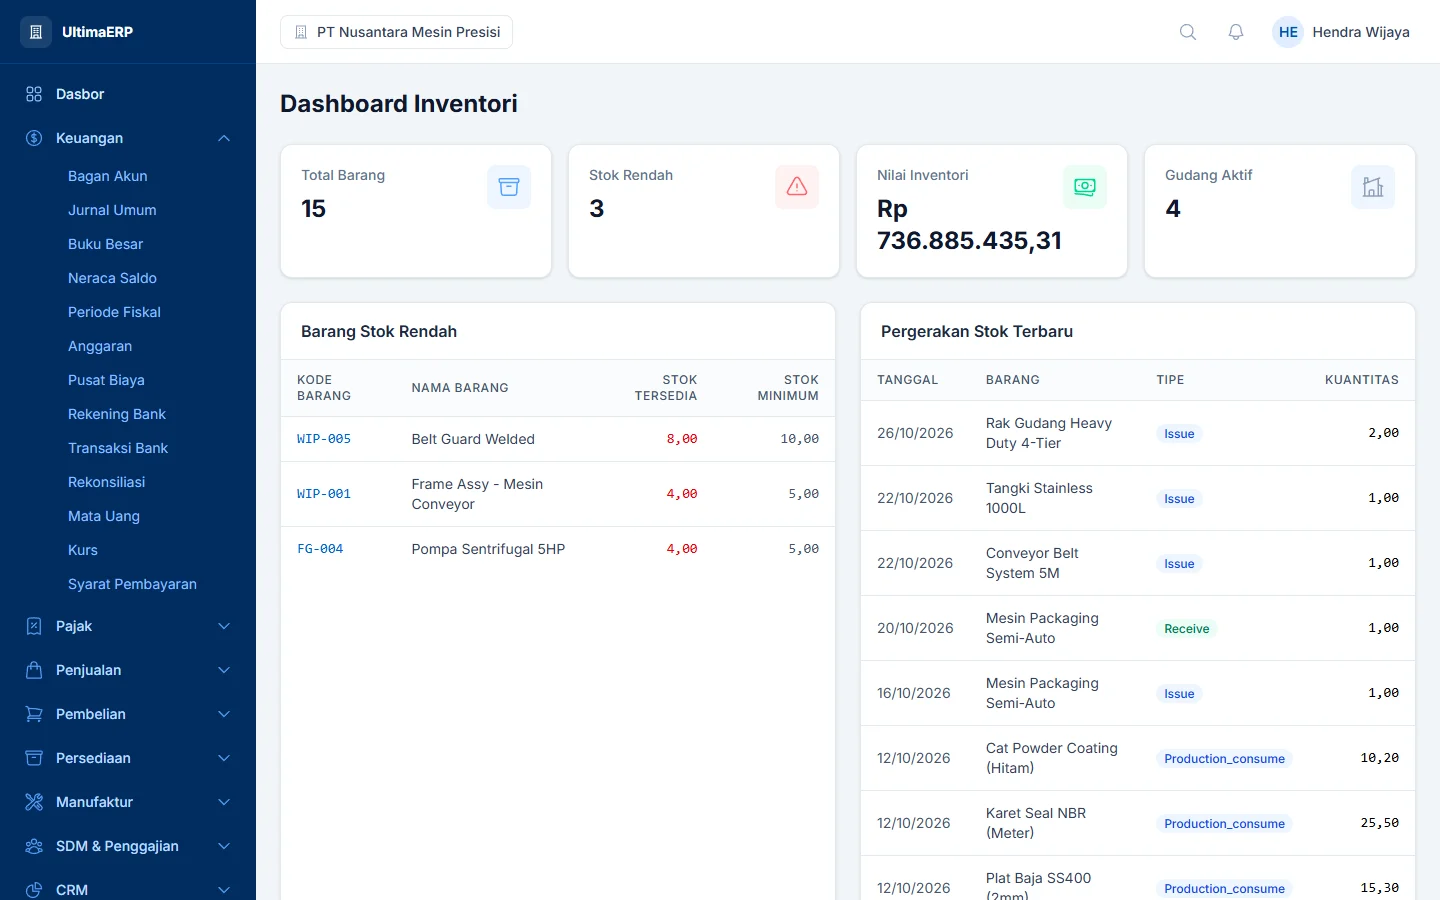This screenshot has height=900, width=1440.
Task: Click the Rak Gudang Heavy Duty 4-Tier entry
Action: tap(1049, 433)
